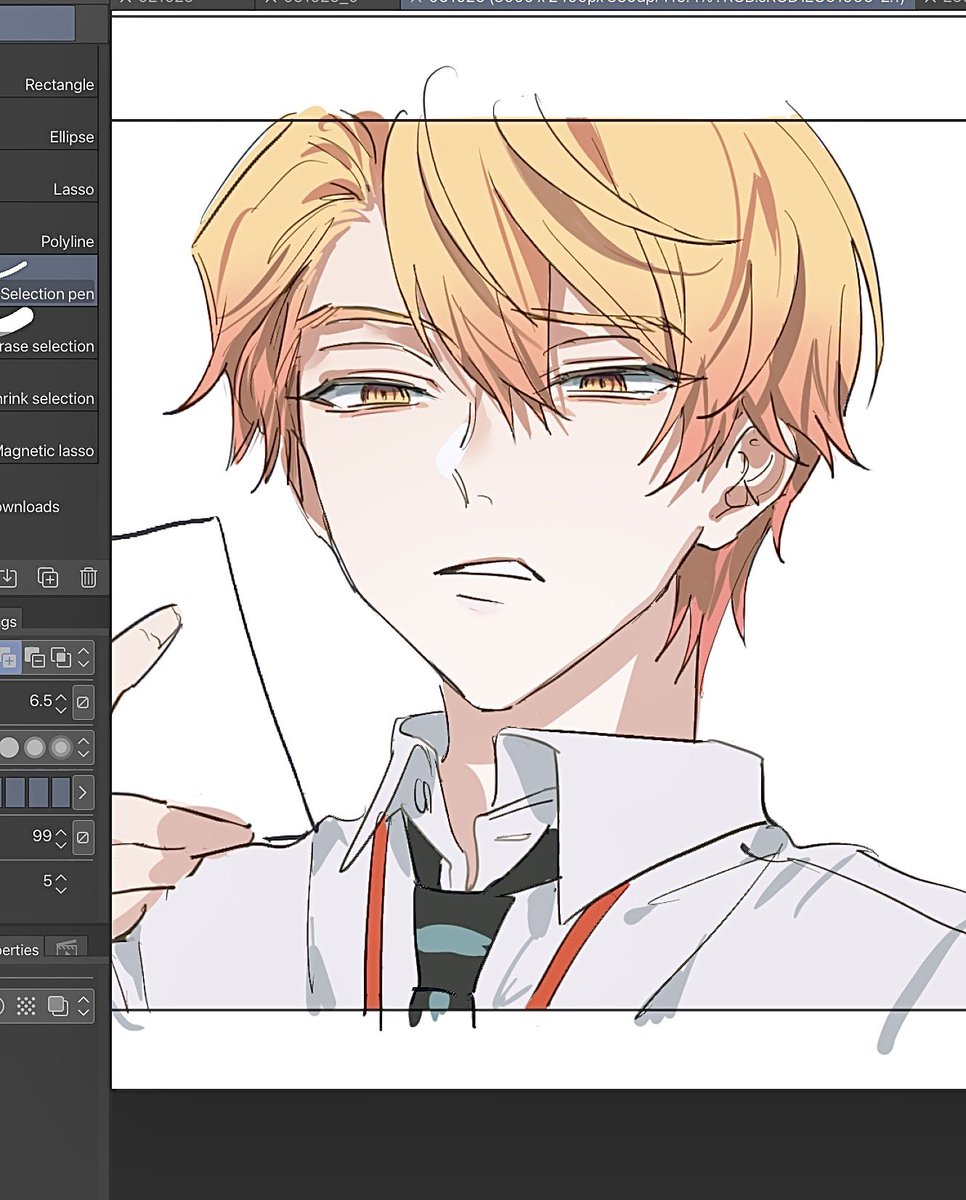Image resolution: width=966 pixels, height=1200 pixels.
Task: Open dynamics button beside value 99
Action: click(x=83, y=836)
